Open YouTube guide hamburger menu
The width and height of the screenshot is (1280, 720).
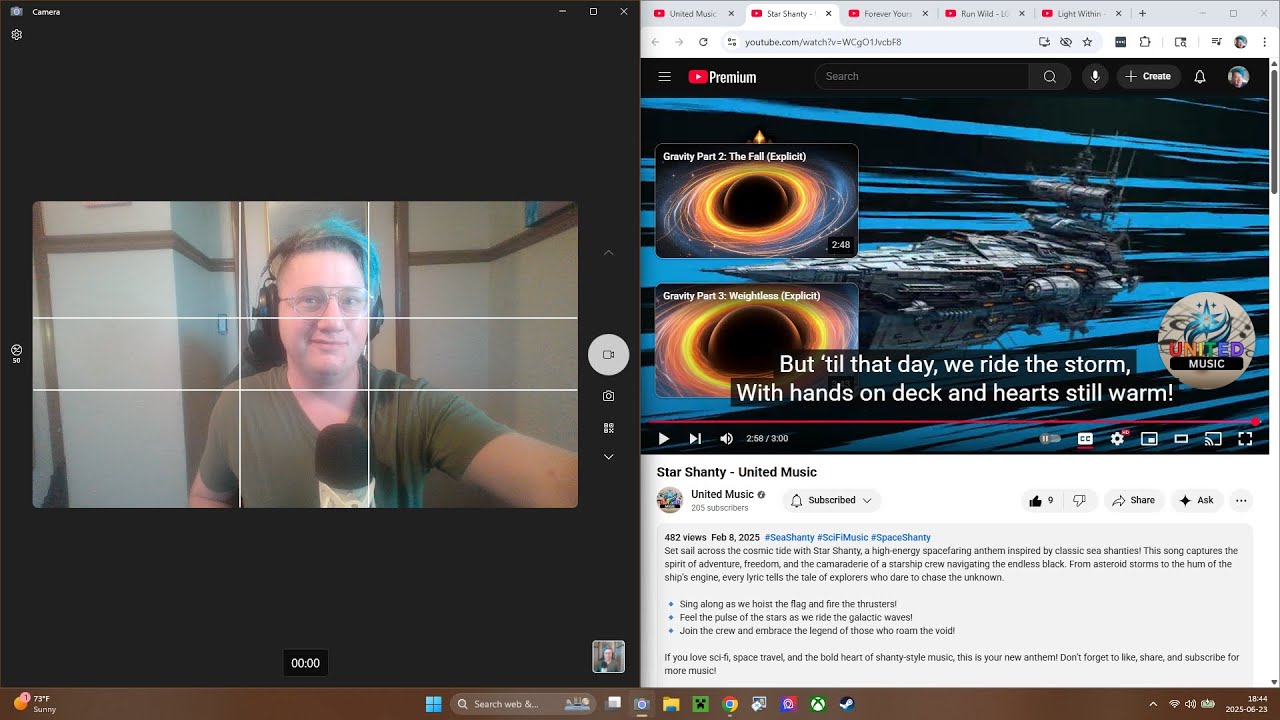click(x=664, y=76)
